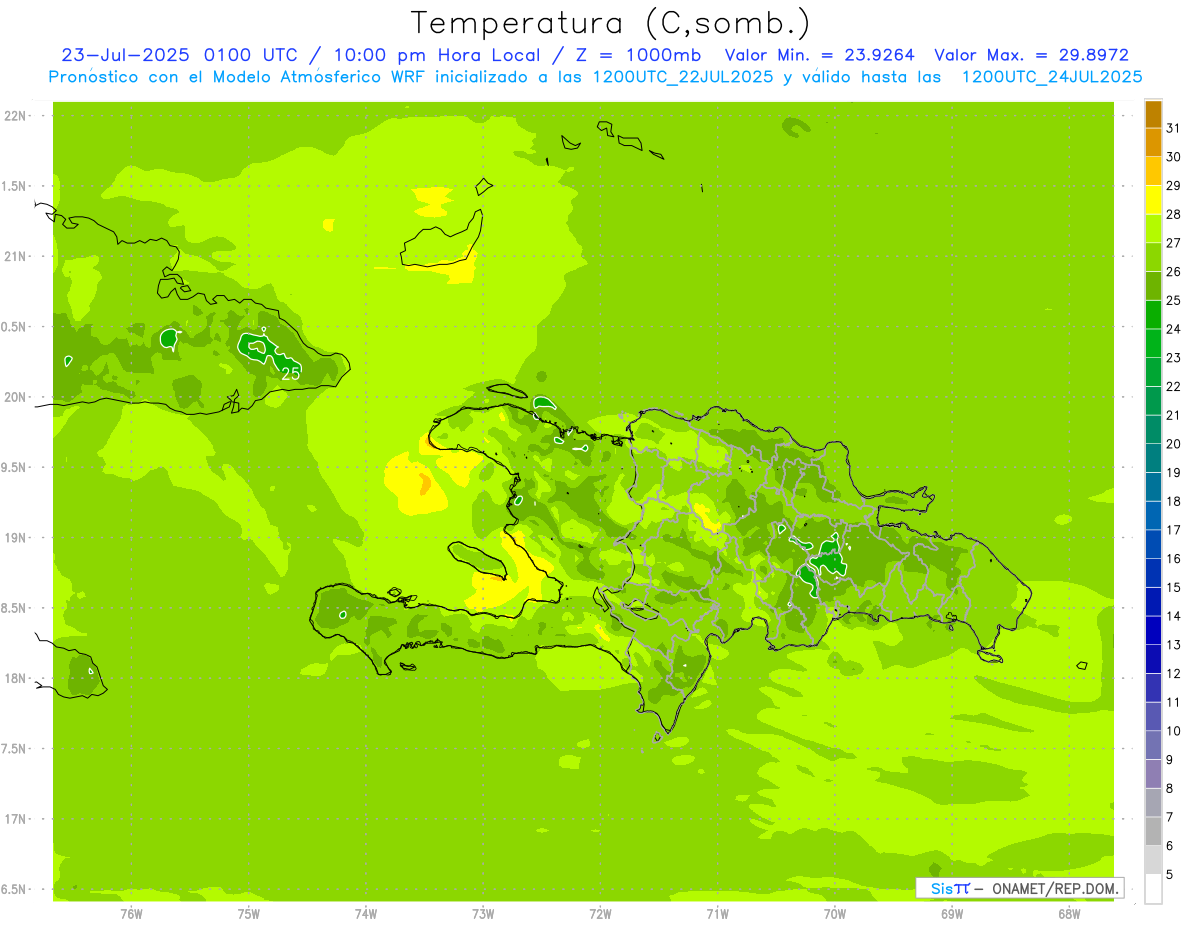Click the '22N' latitude axis label
Viewport: 1200px width, 927px height.
pos(15,115)
